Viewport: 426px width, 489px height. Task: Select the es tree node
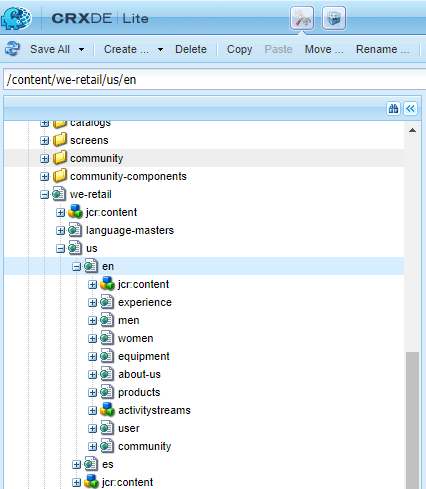point(108,464)
